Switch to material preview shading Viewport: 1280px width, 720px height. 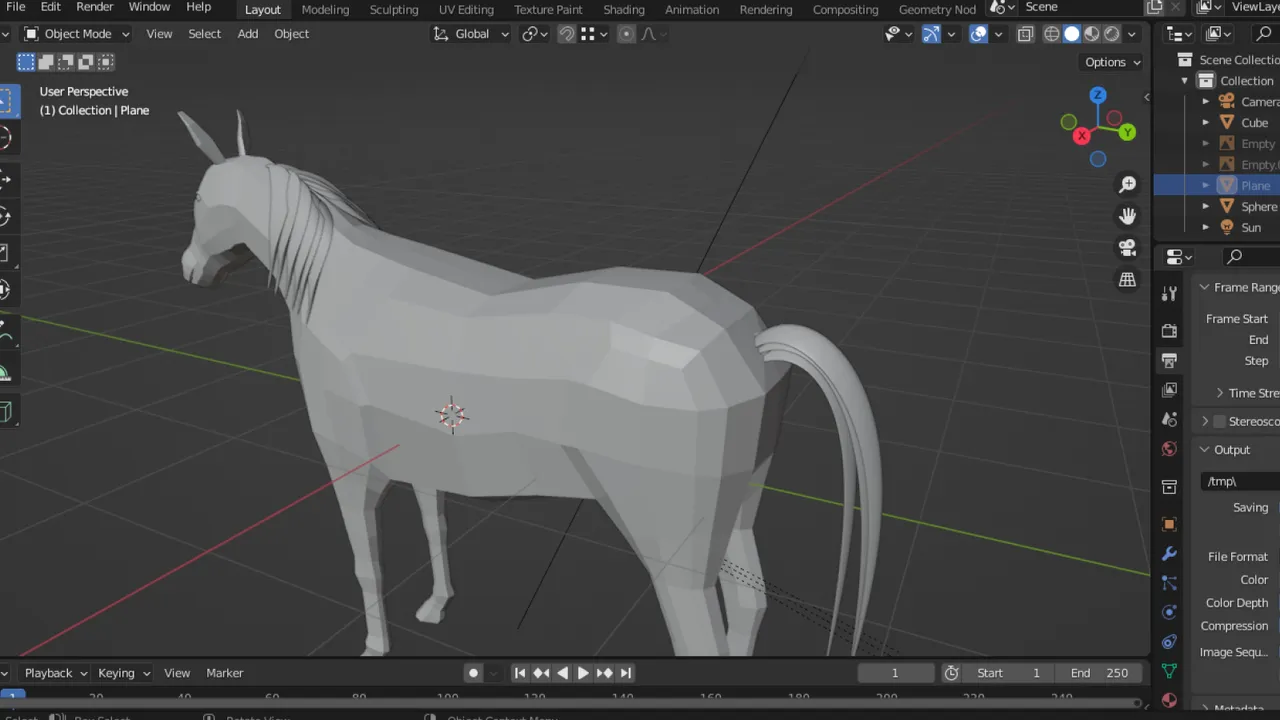click(x=1092, y=34)
